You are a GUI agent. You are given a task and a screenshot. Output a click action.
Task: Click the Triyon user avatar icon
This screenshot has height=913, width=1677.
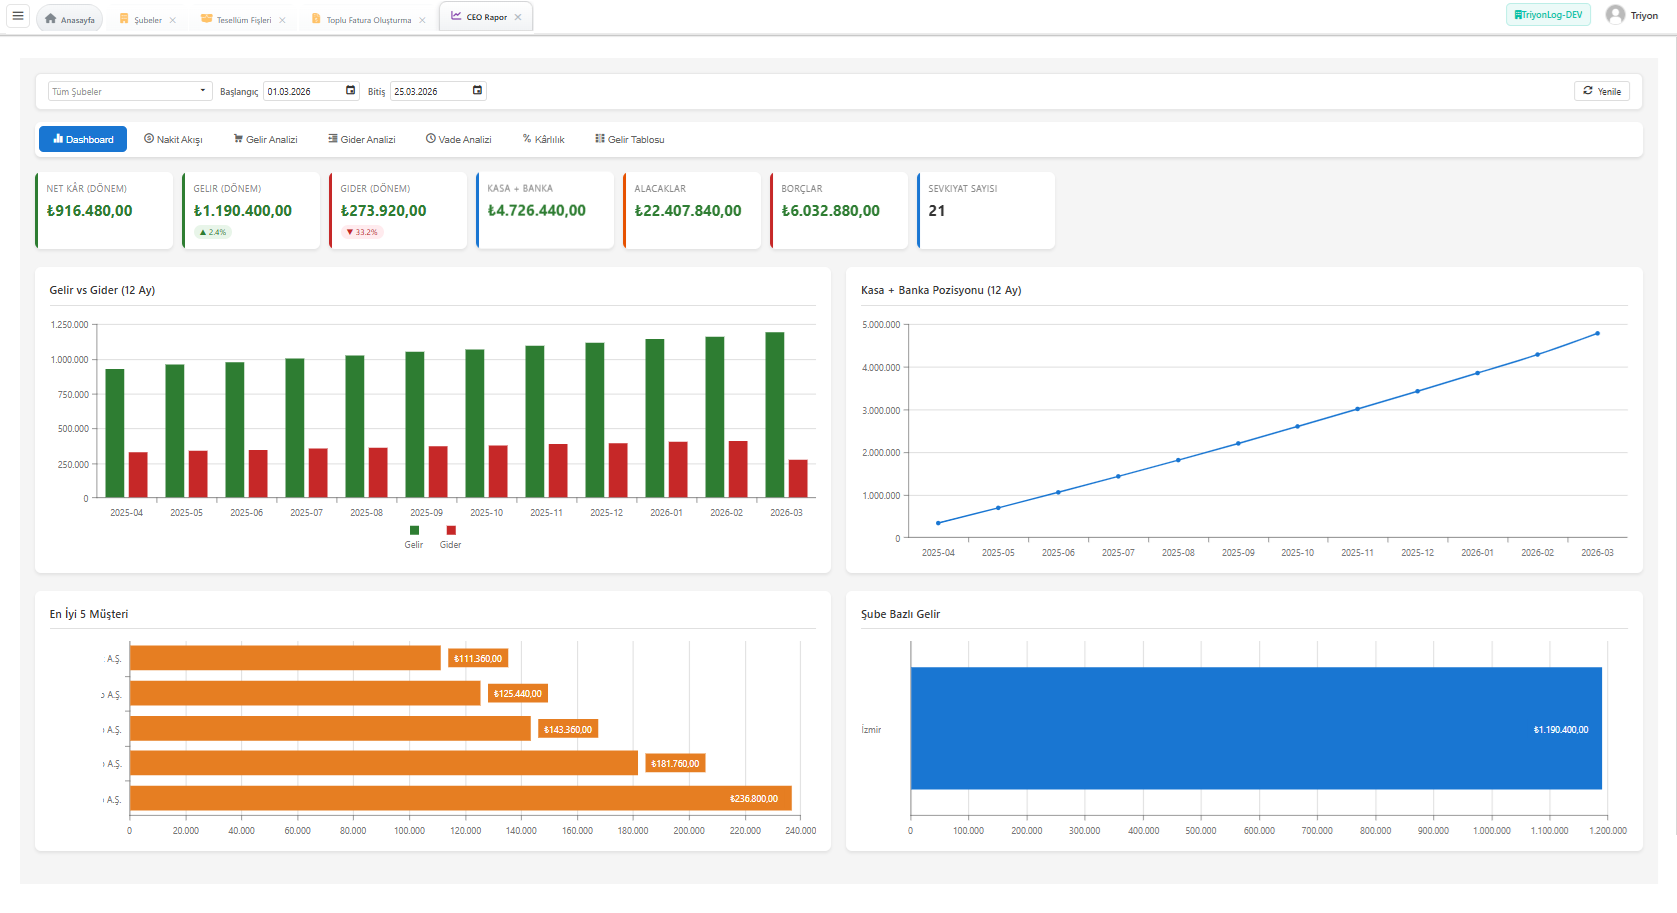tap(1614, 15)
